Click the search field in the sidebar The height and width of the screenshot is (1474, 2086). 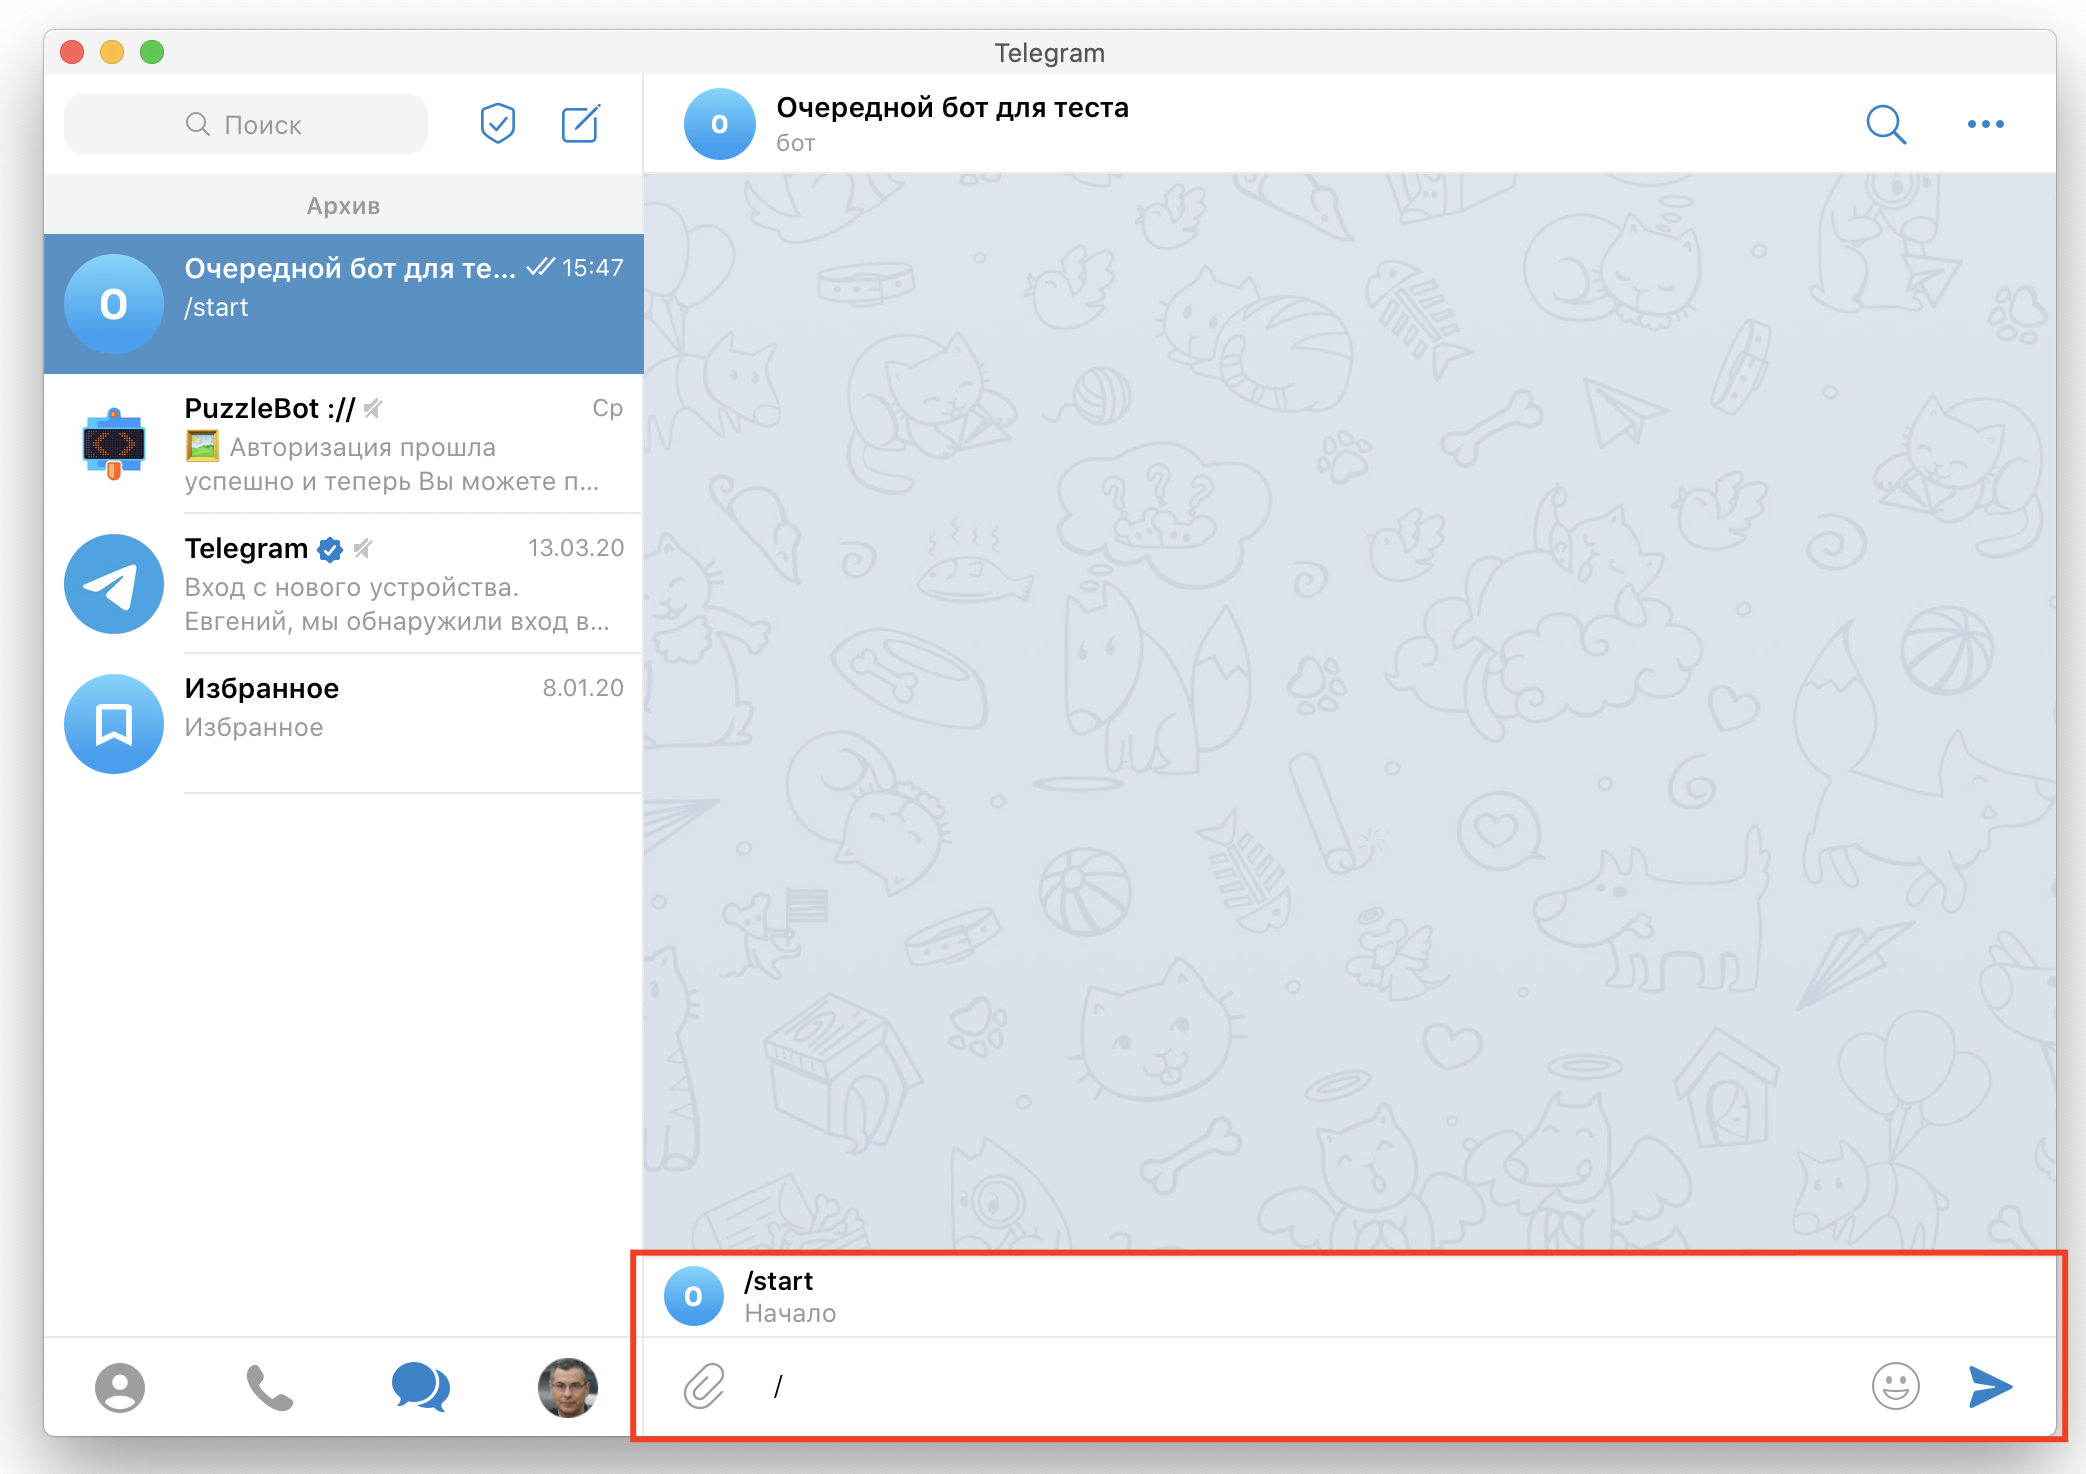click(x=246, y=124)
